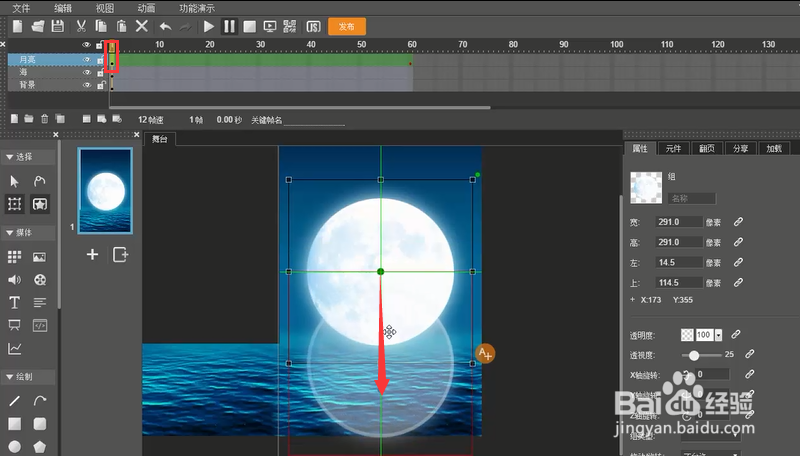
Task: Toggle visibility of the 海 layer
Action: [x=86, y=72]
